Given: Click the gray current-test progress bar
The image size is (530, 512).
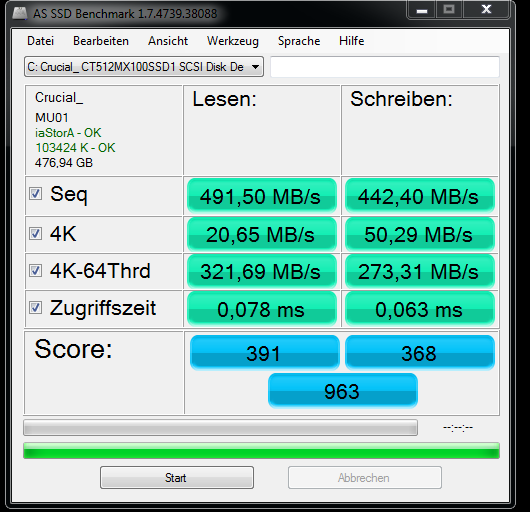Looking at the screenshot, I should pos(220,428).
